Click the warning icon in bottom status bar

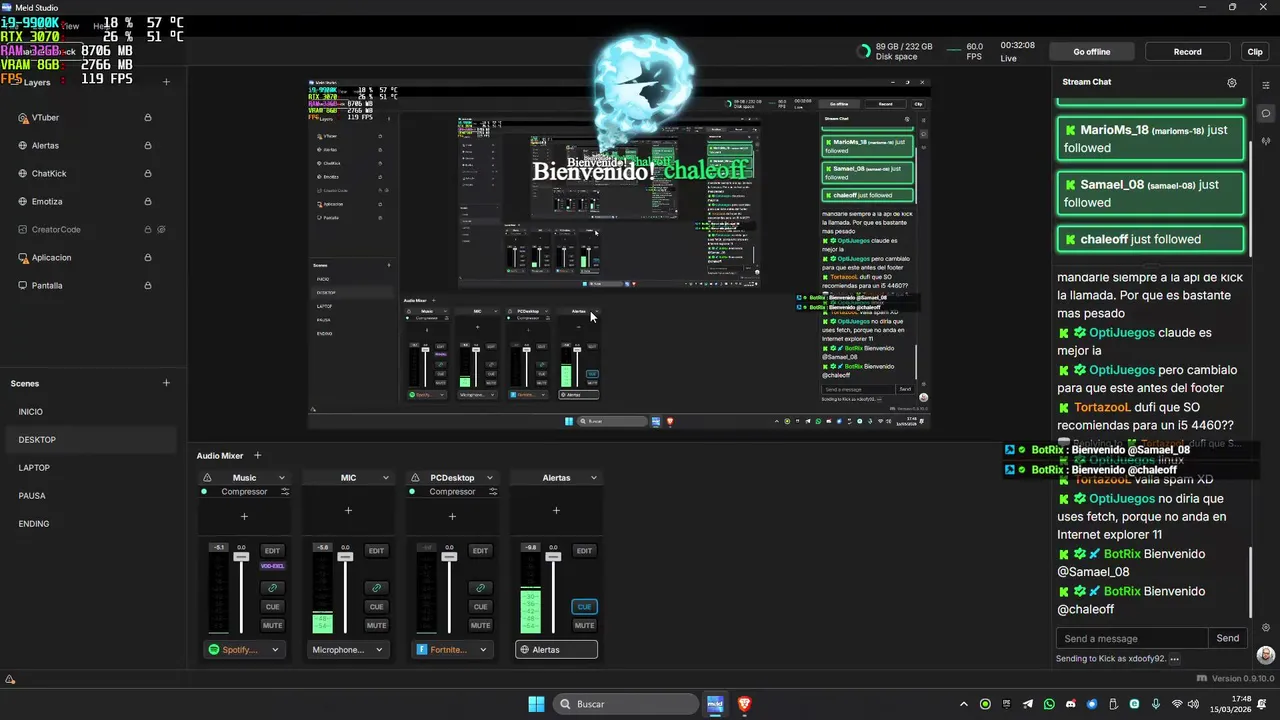10,679
